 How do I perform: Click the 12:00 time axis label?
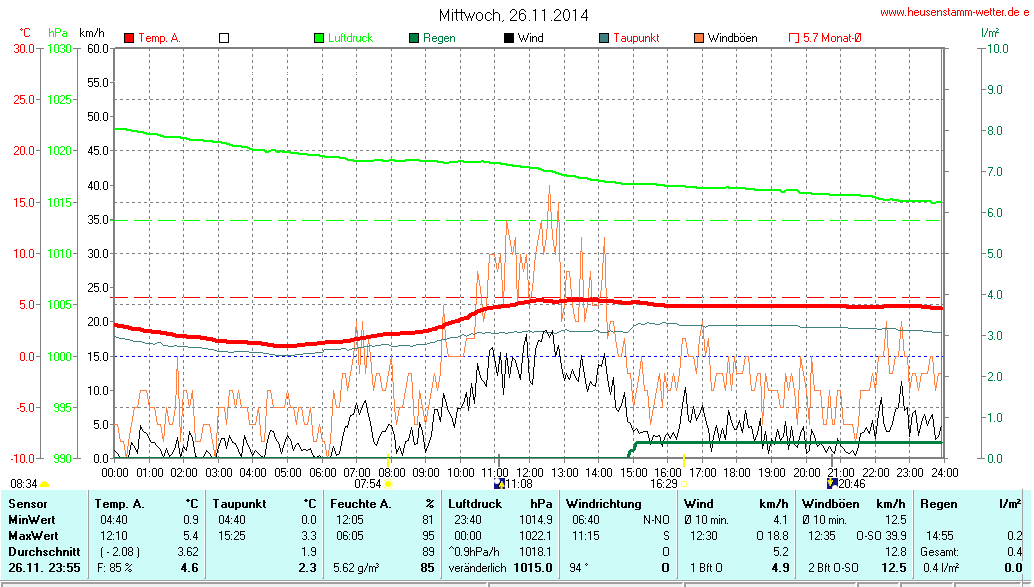click(x=529, y=471)
